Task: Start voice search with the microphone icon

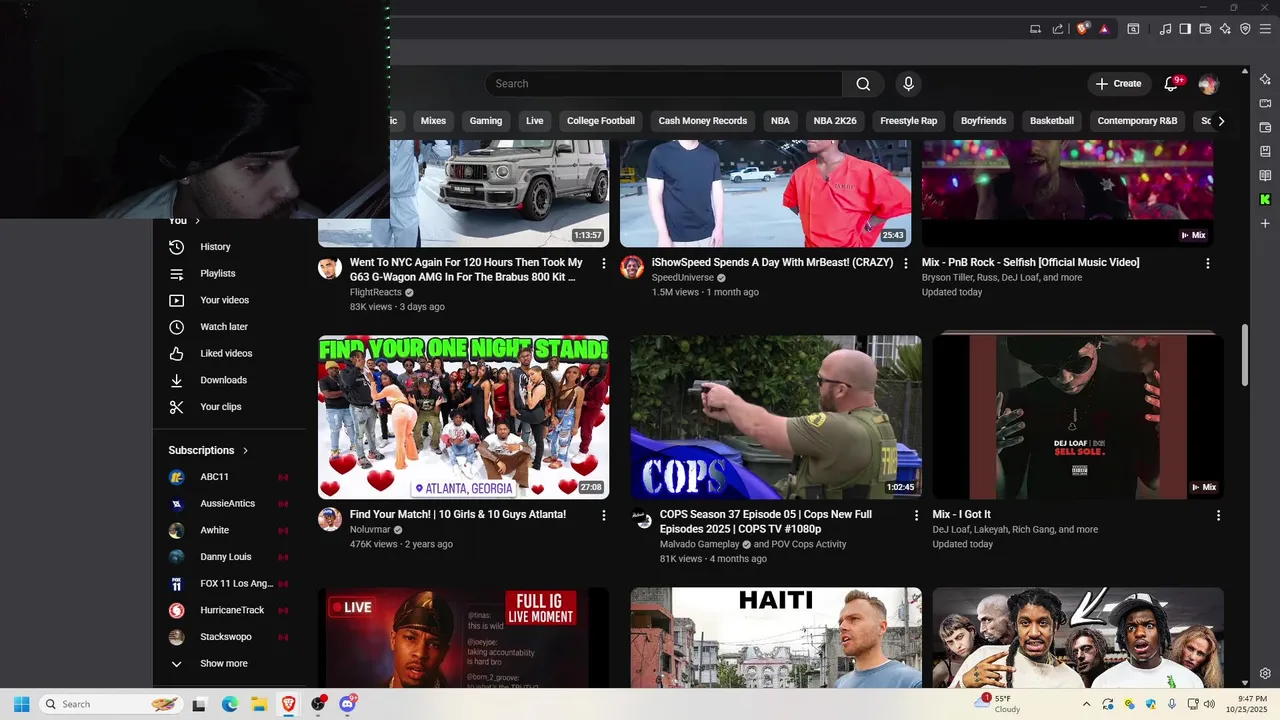Action: (908, 84)
